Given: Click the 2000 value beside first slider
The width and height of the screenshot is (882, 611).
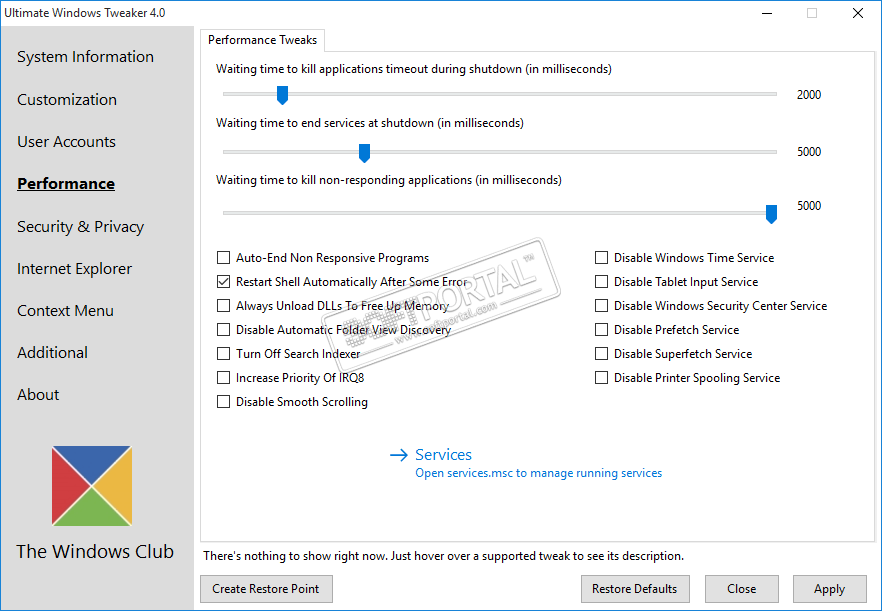Looking at the screenshot, I should pos(809,95).
